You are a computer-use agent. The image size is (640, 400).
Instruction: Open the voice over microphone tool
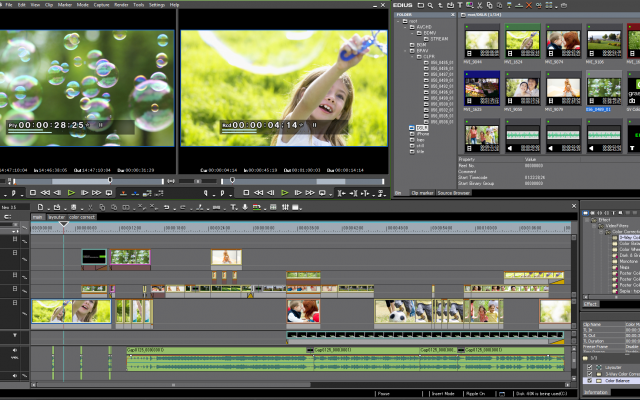pyautogui.click(x=245, y=207)
